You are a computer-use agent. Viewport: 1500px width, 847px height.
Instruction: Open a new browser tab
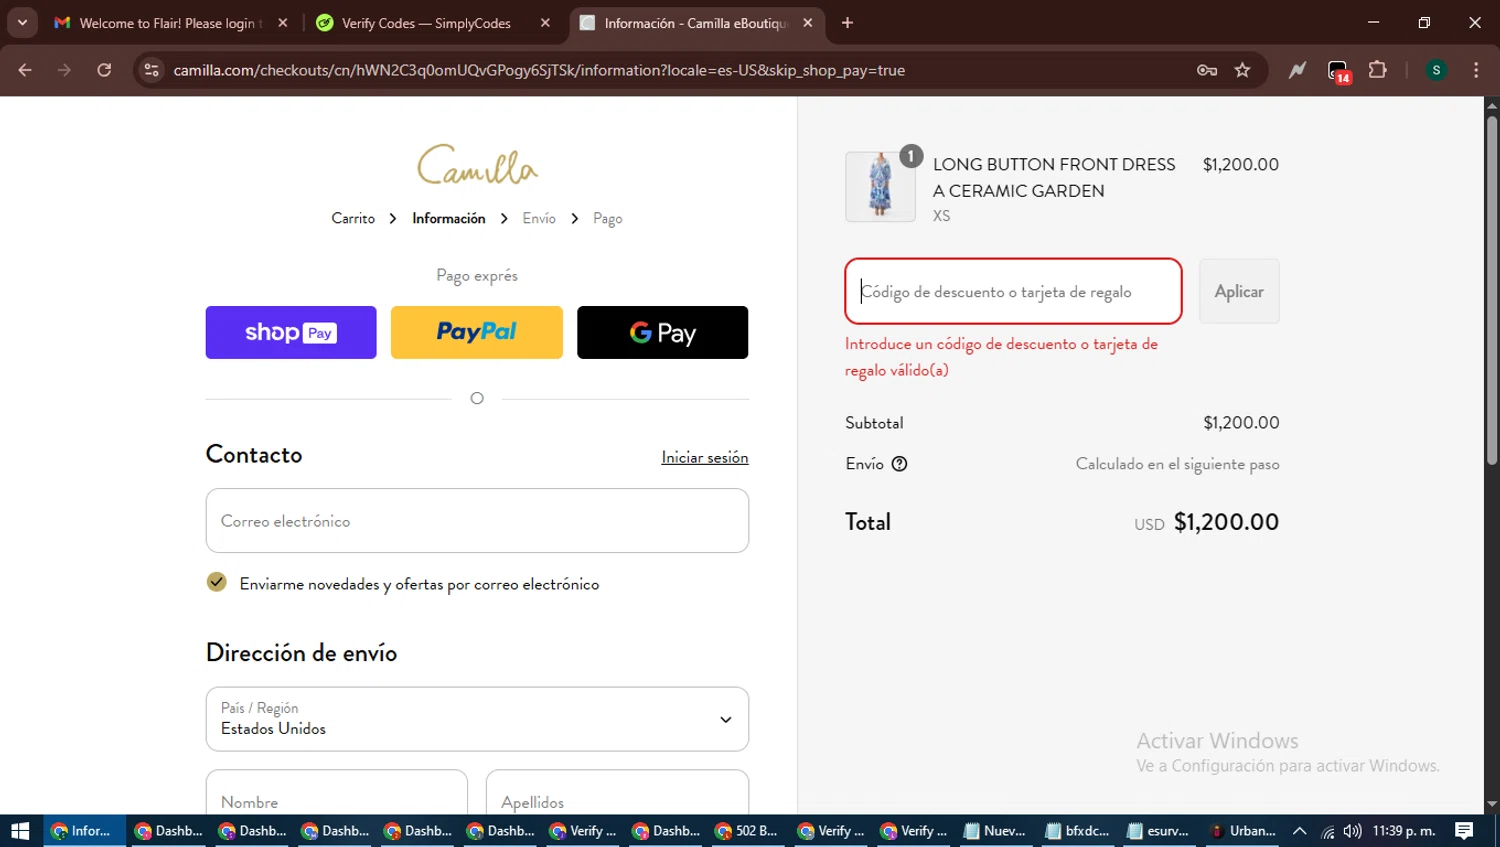pos(847,23)
